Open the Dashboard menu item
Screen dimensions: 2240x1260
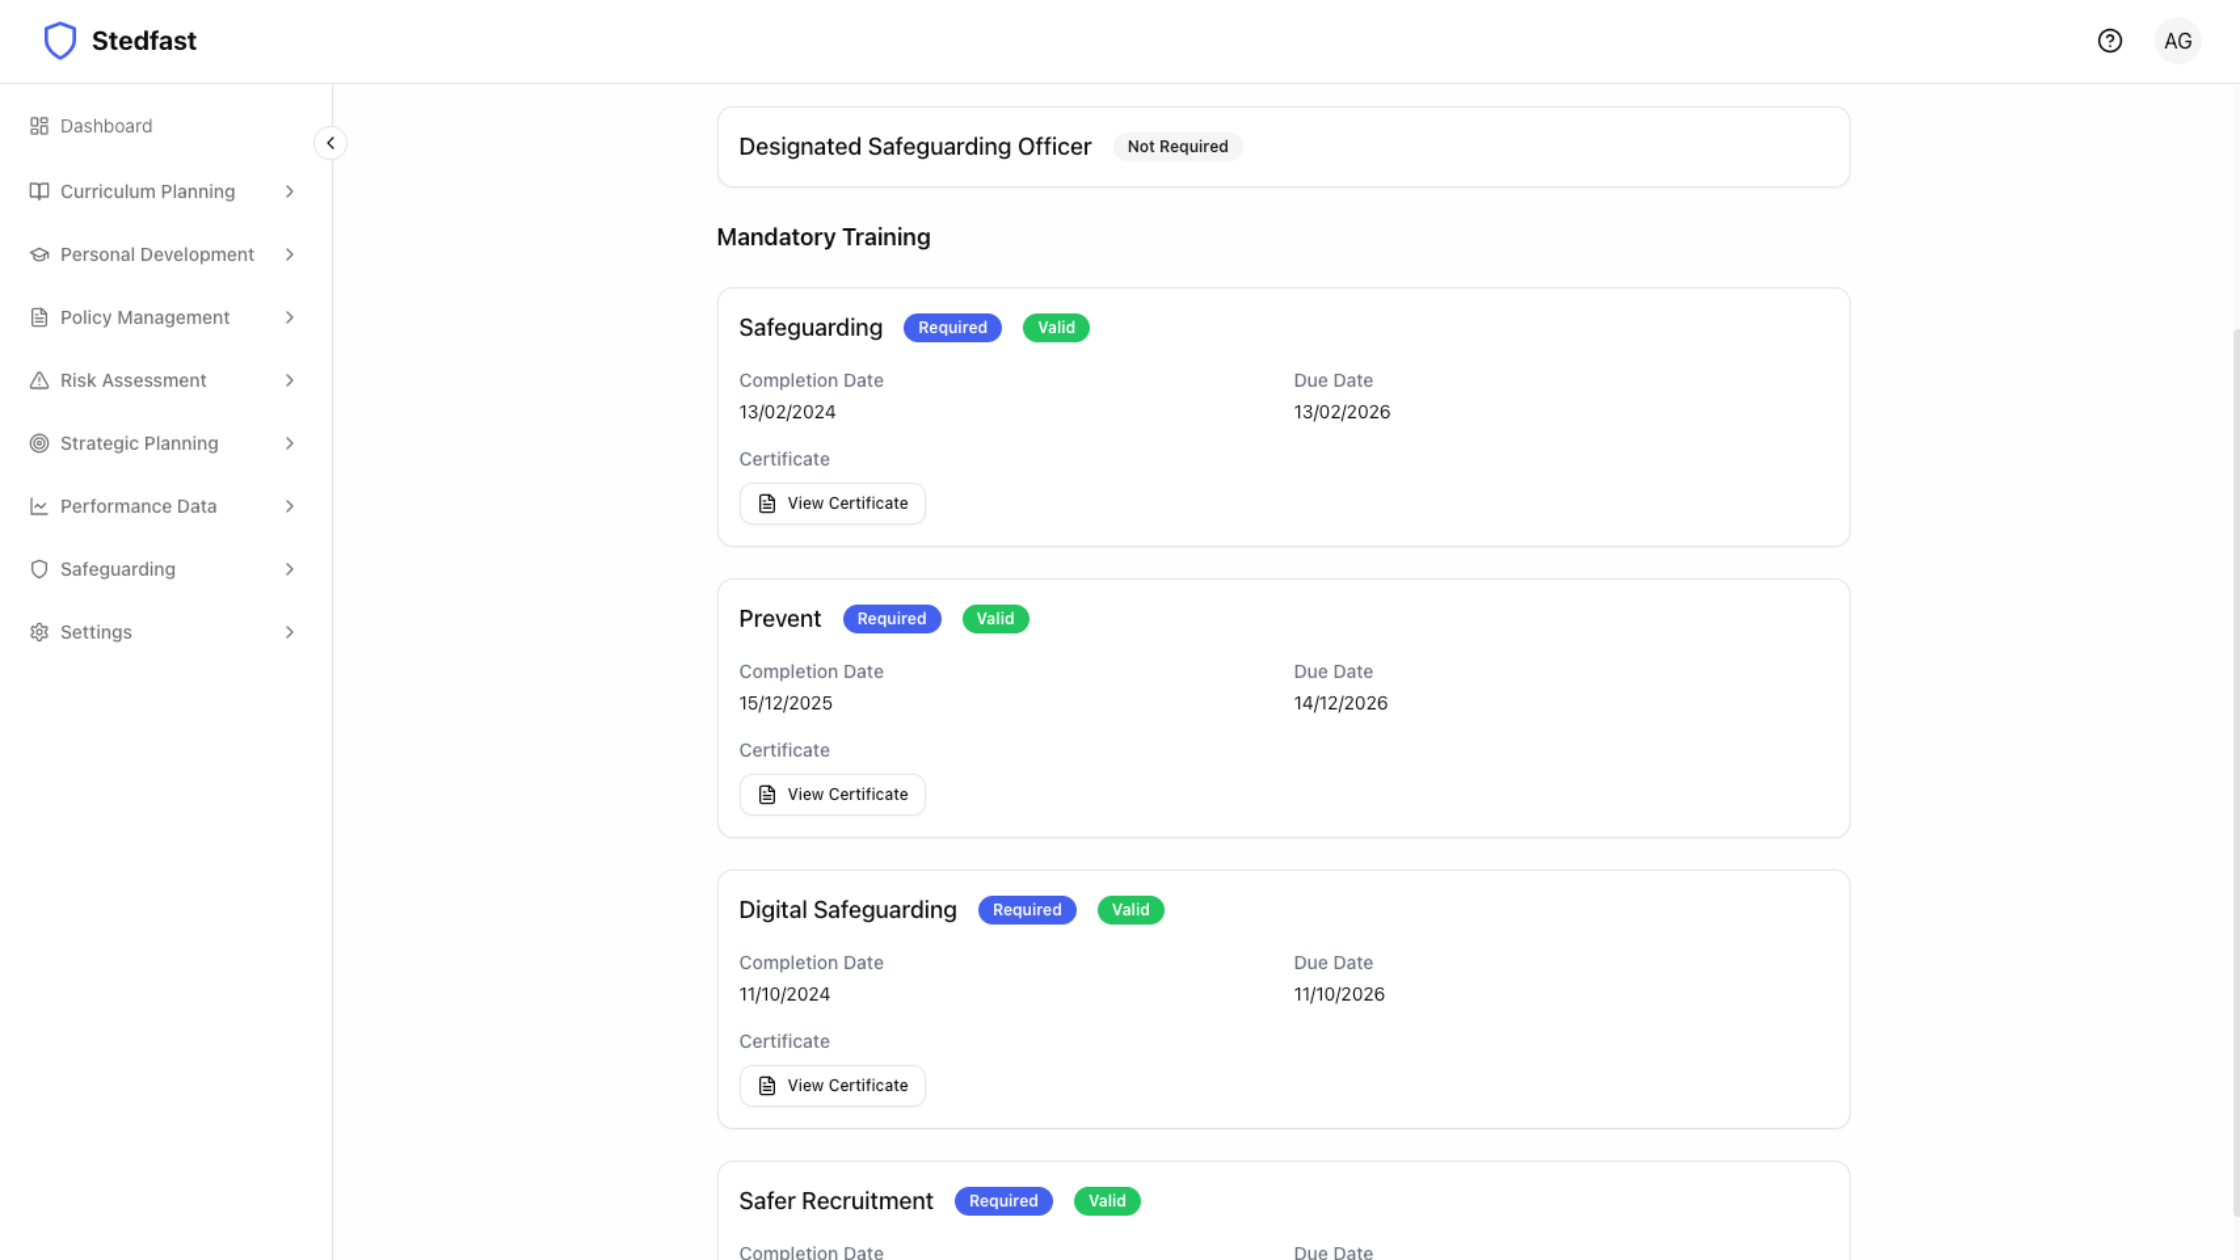click(x=106, y=126)
